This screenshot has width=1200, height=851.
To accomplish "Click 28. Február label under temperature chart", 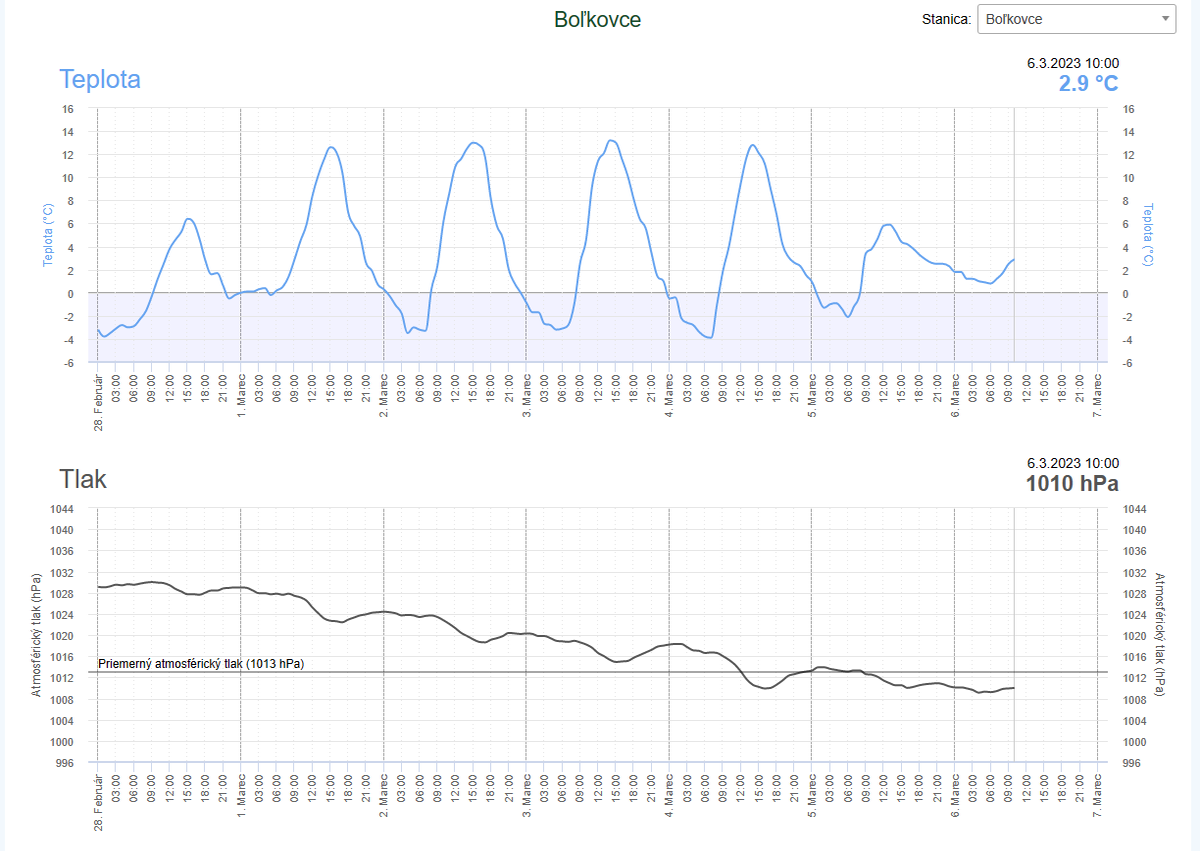I will (99, 403).
